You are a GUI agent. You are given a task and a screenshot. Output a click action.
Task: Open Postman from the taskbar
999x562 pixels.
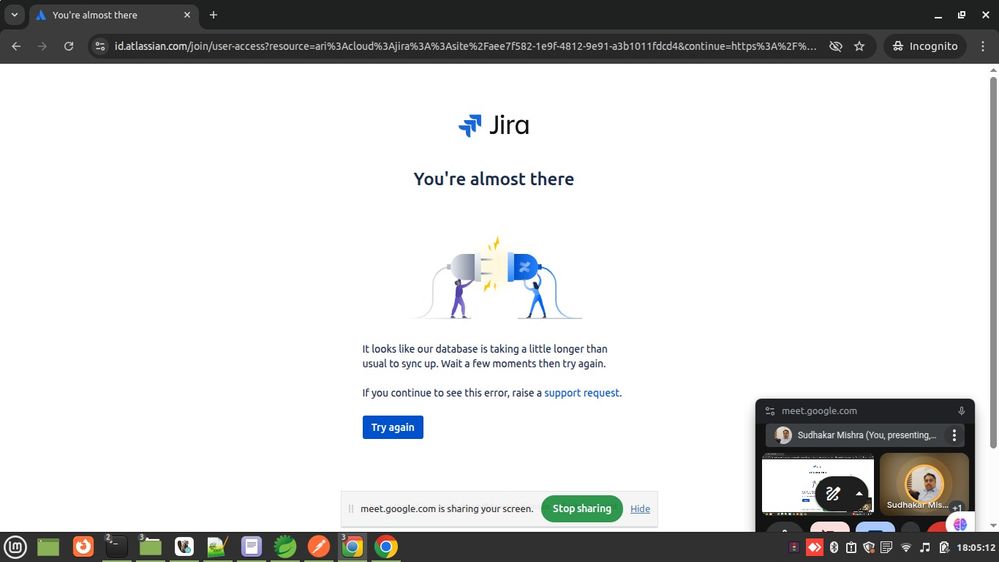319,547
